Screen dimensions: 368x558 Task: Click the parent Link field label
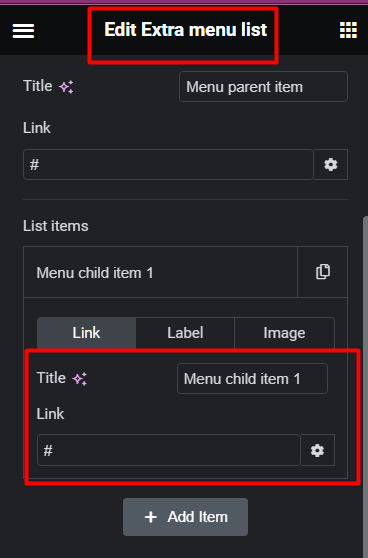coord(37,128)
